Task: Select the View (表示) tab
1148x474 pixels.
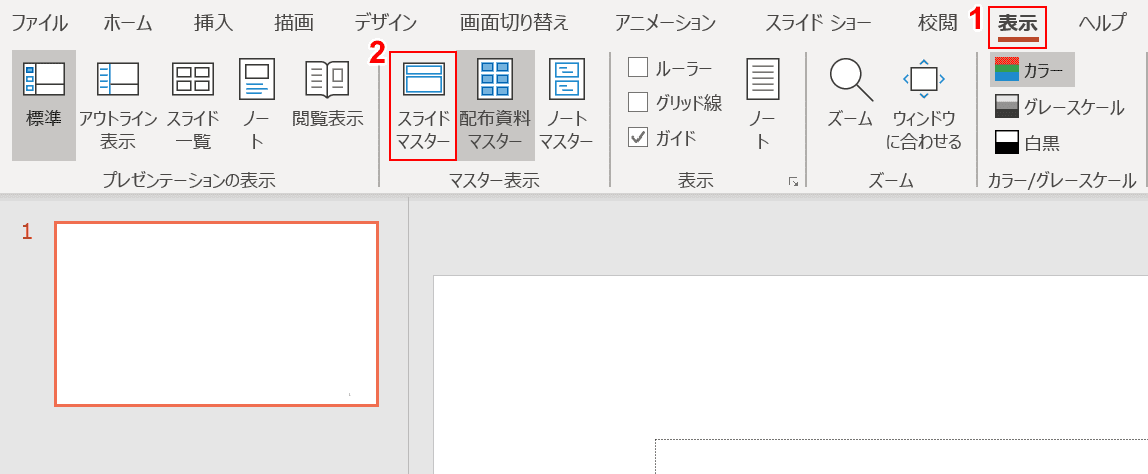Action: pos(1018,26)
